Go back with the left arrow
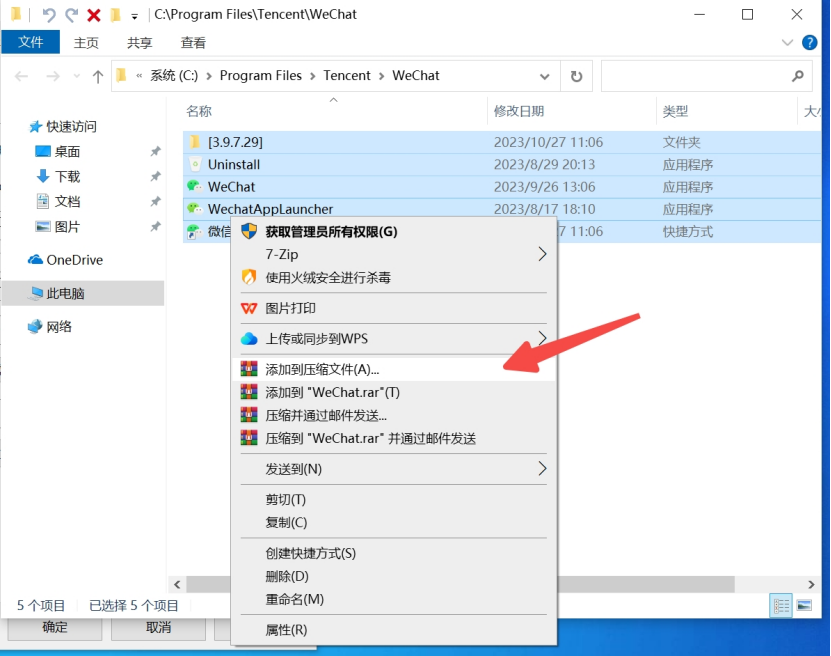Image resolution: width=831 pixels, height=656 pixels. (x=21, y=76)
